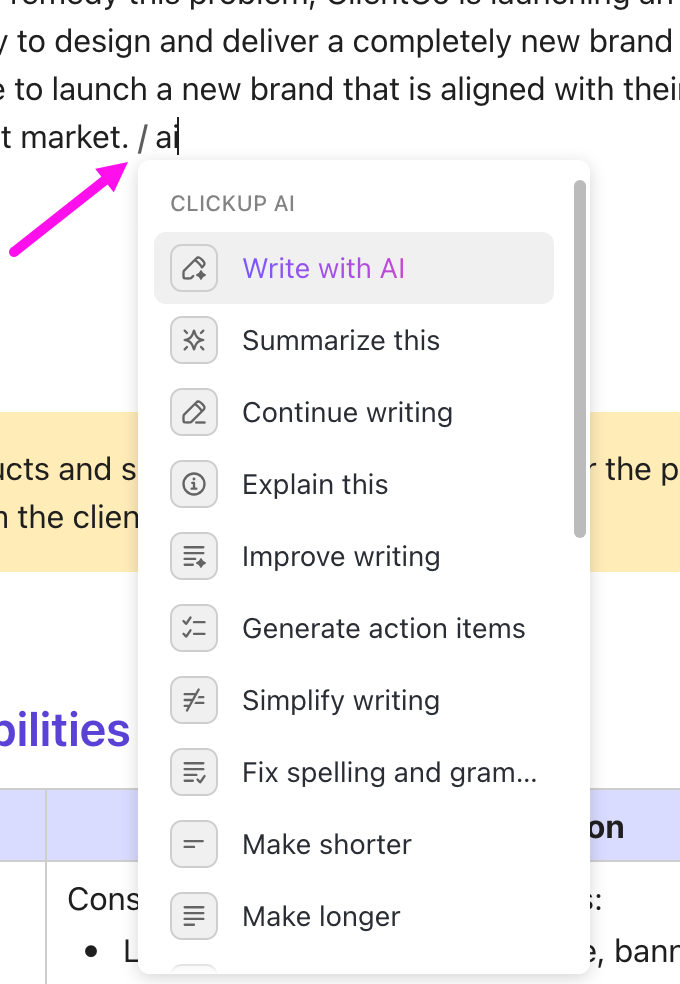The image size is (680, 984).
Task: Click the Continue writing pencil icon
Action: point(194,412)
